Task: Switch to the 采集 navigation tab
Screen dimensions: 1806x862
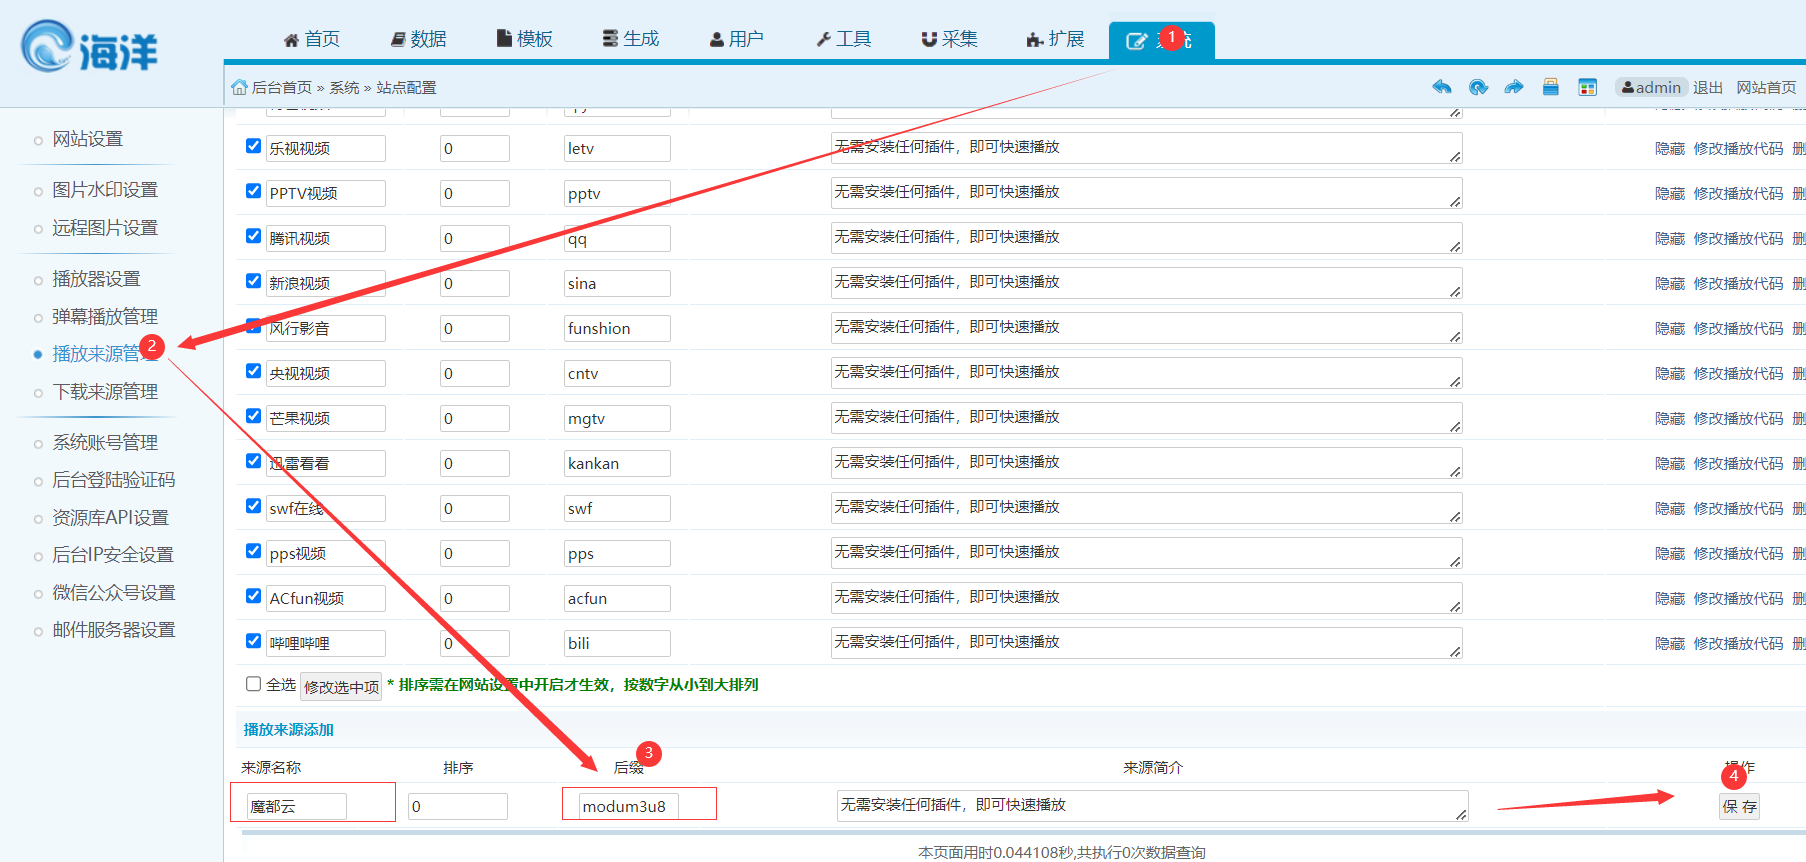Action: 949,39
